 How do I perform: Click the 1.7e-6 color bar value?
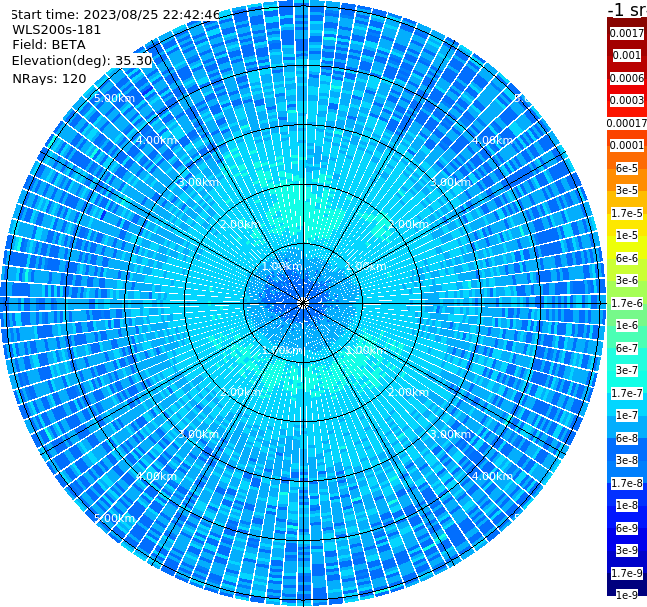pyautogui.click(x=627, y=303)
